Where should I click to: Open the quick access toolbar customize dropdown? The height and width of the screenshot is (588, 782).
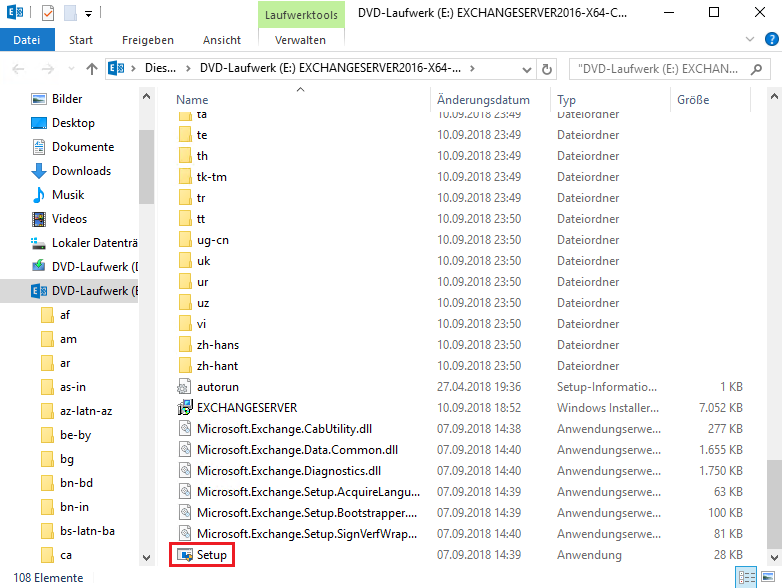[x=88, y=14]
